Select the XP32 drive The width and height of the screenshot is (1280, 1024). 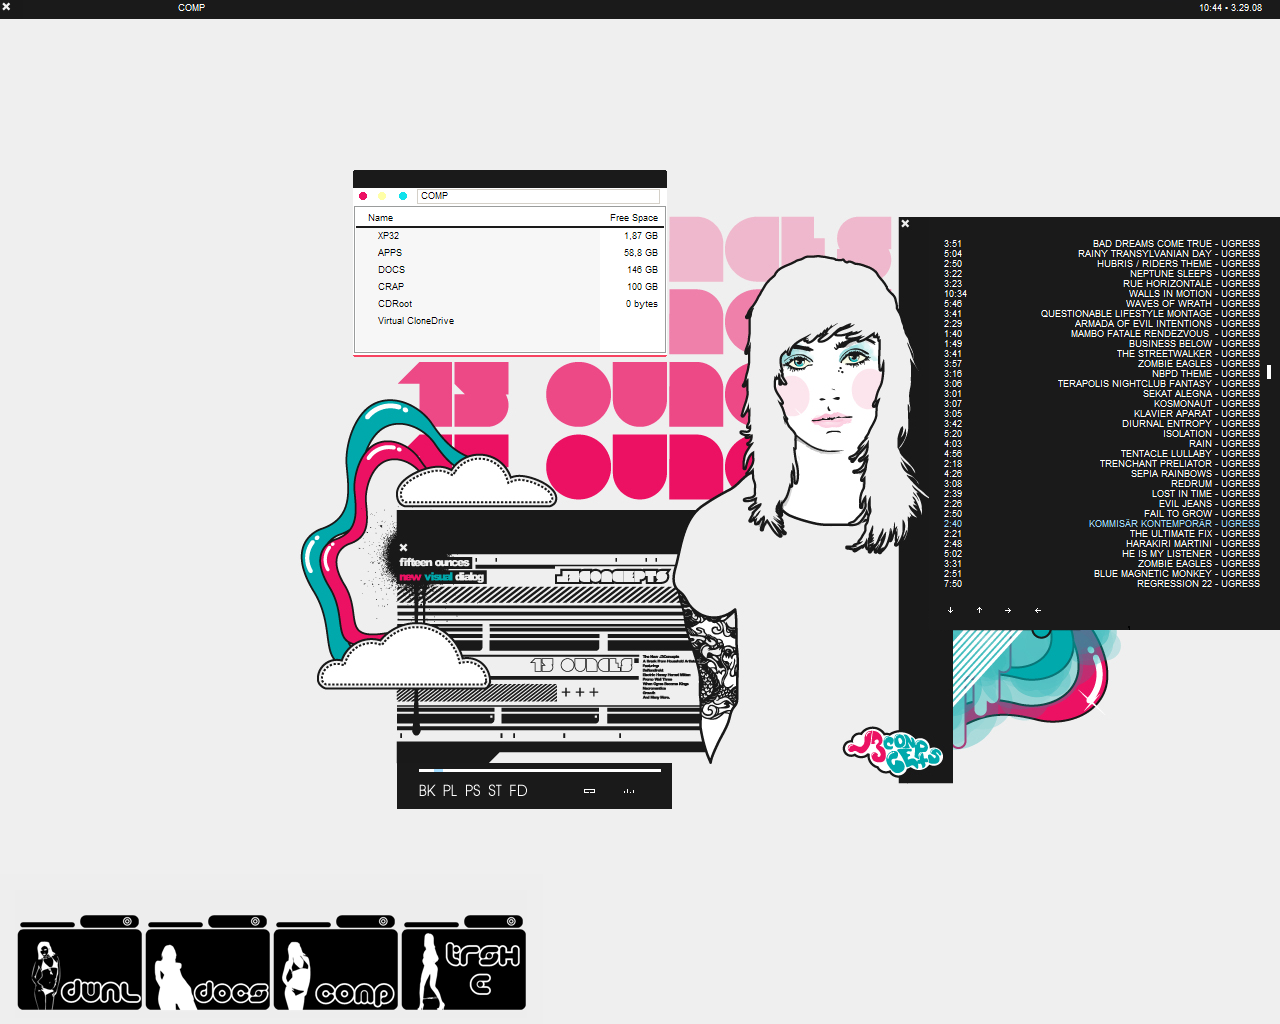tap(388, 236)
